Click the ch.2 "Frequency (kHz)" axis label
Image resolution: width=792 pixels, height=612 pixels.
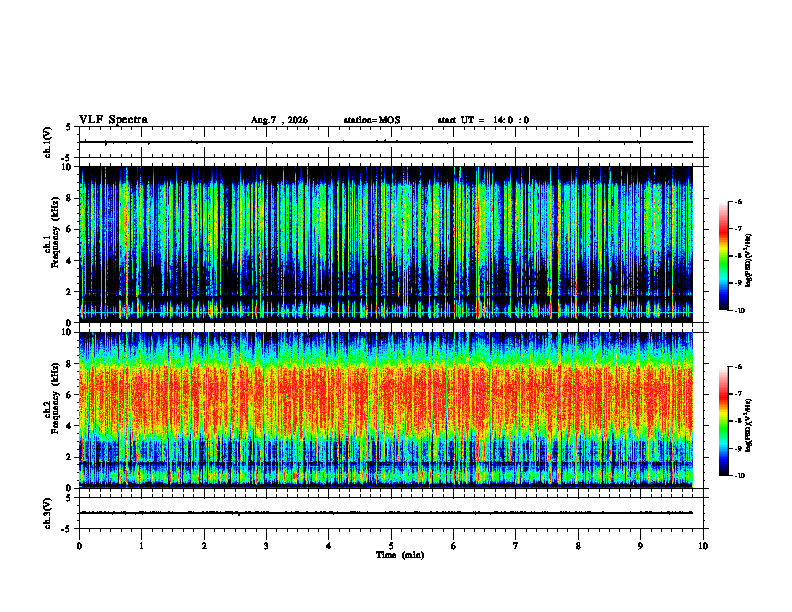pyautogui.click(x=53, y=398)
